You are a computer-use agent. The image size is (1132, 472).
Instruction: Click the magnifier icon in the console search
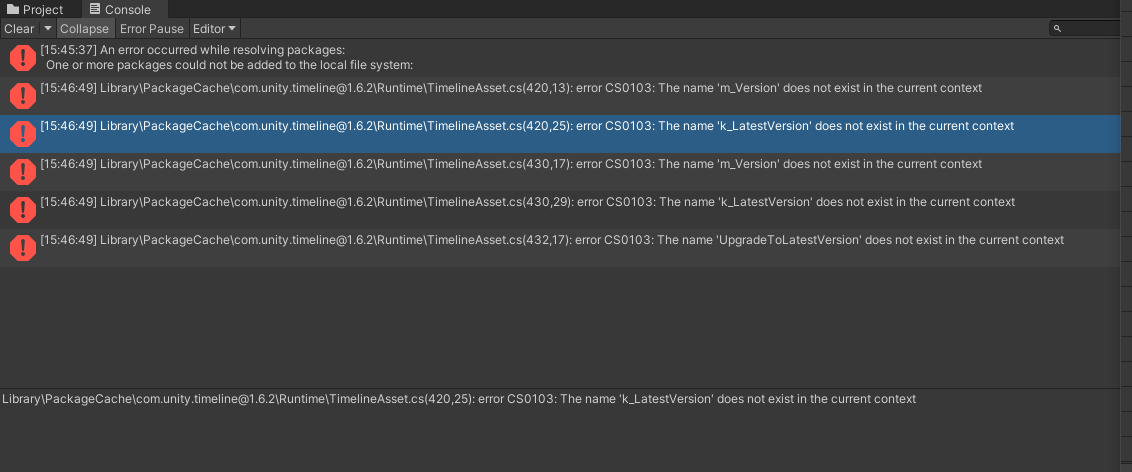pos(1057,29)
